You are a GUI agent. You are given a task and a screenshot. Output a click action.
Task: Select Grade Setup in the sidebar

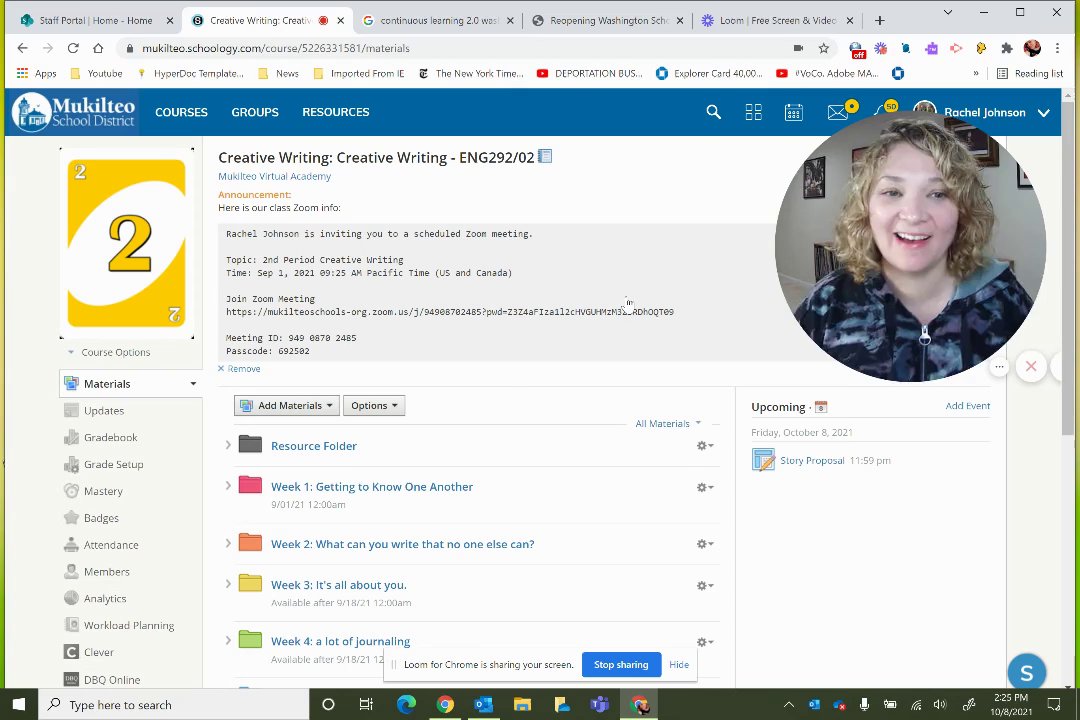(114, 464)
